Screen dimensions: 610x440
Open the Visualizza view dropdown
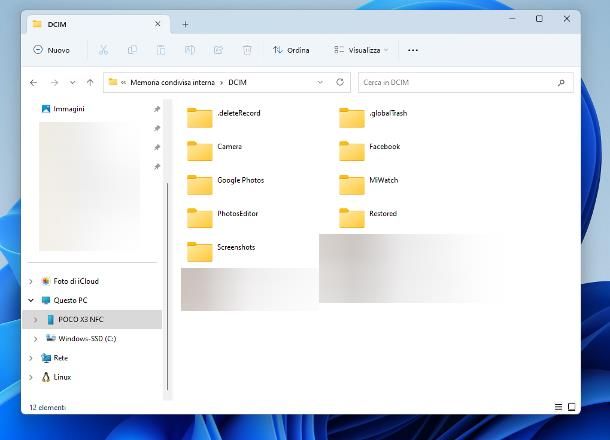pyautogui.click(x=361, y=50)
